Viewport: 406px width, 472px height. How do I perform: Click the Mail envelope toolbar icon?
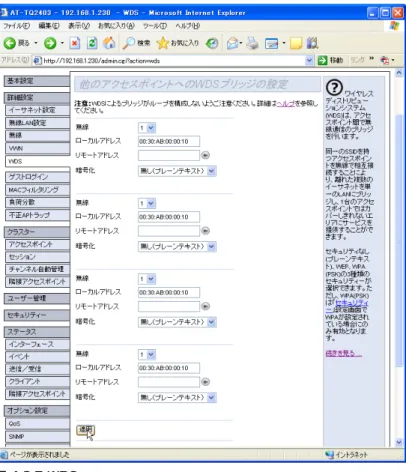(233, 43)
